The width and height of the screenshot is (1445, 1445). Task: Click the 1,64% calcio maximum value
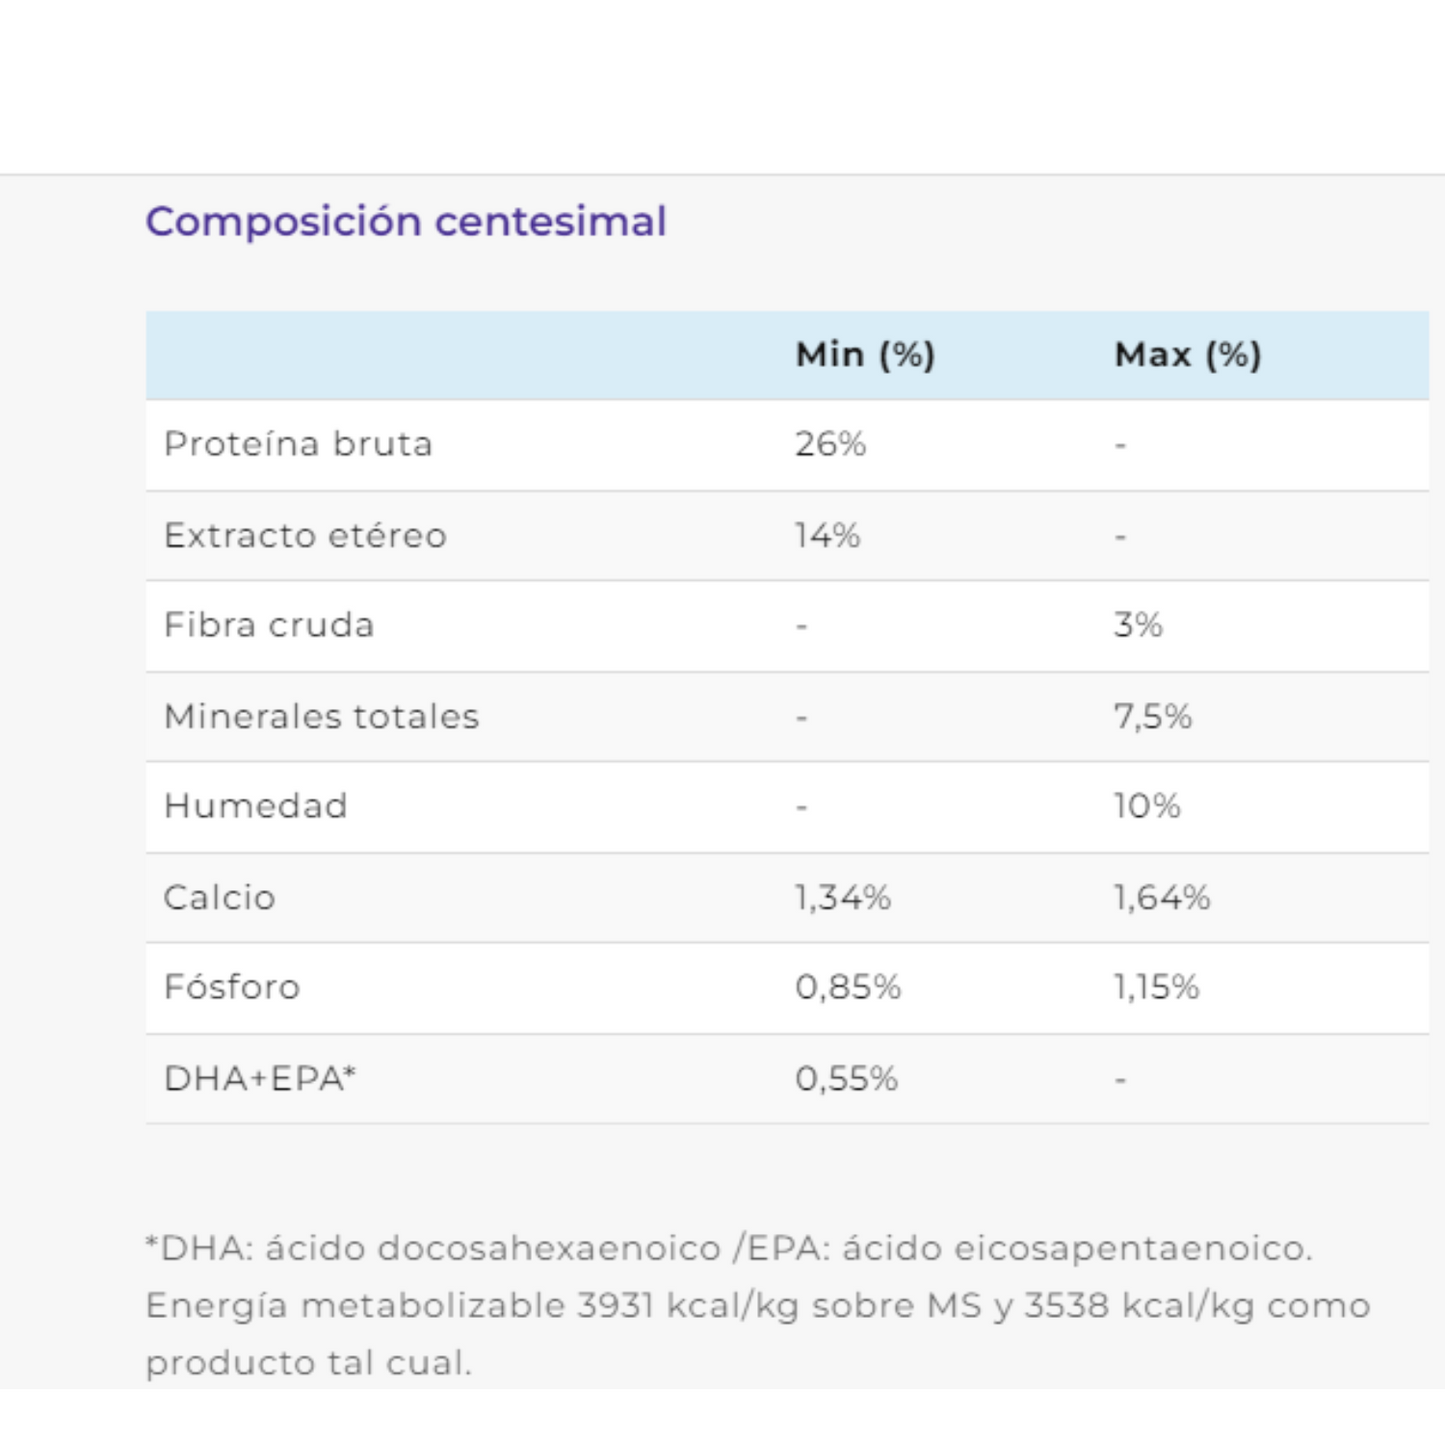click(1162, 897)
